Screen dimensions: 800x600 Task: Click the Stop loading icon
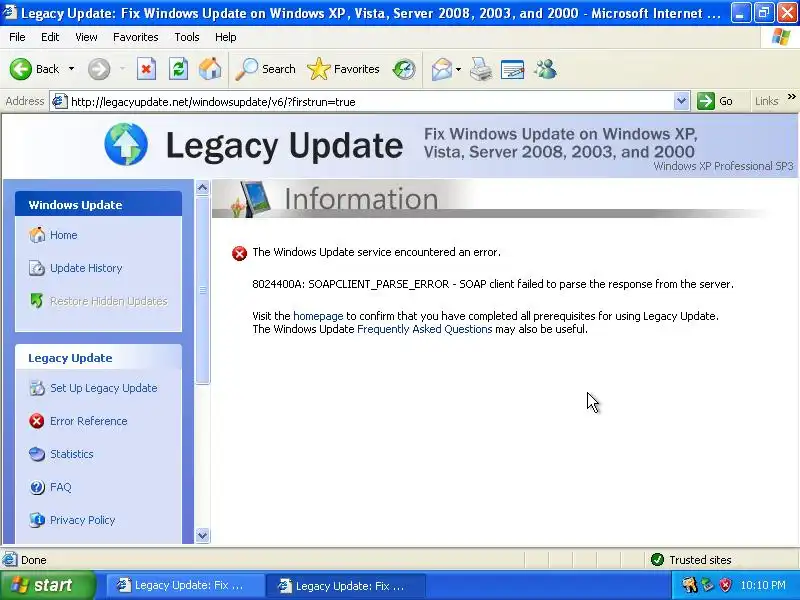146,69
